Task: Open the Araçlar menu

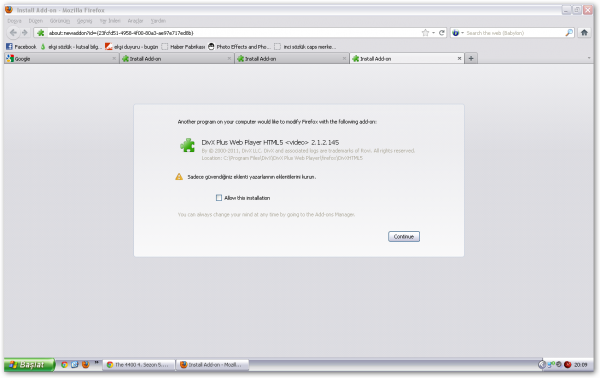Action: coord(135,21)
